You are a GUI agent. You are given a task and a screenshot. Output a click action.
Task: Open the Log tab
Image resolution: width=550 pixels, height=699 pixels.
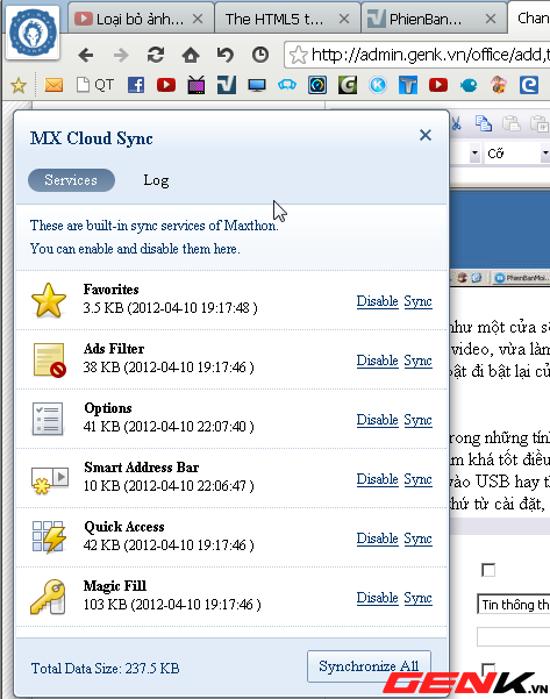pos(156,180)
